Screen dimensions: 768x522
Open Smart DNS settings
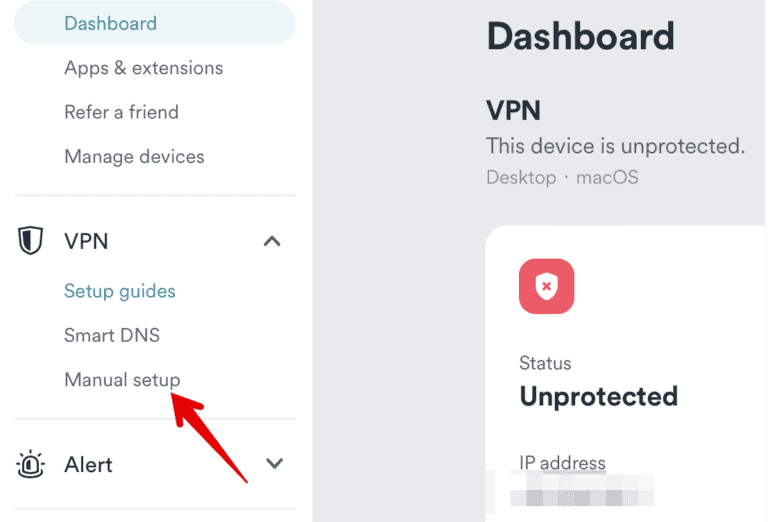pyautogui.click(x=112, y=335)
